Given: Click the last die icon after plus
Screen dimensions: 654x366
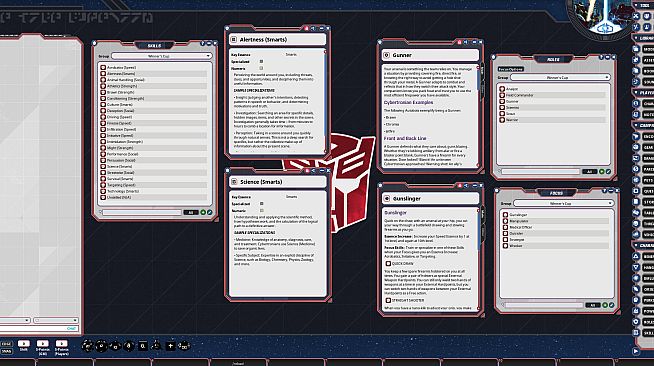Looking at the screenshot, I should pos(184,346).
